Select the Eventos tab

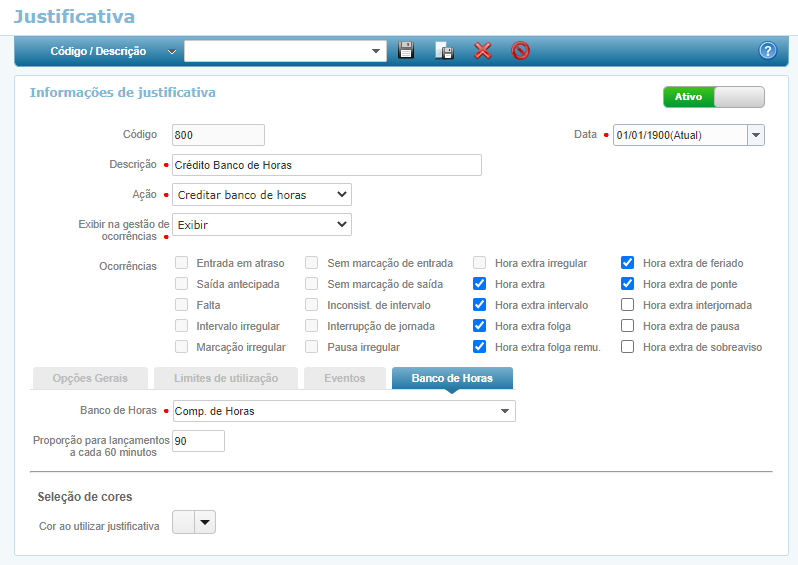(x=345, y=378)
